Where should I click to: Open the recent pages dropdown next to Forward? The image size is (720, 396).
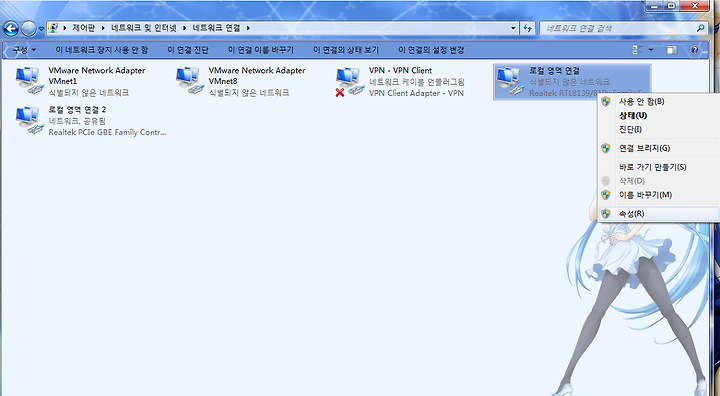pyautogui.click(x=41, y=29)
